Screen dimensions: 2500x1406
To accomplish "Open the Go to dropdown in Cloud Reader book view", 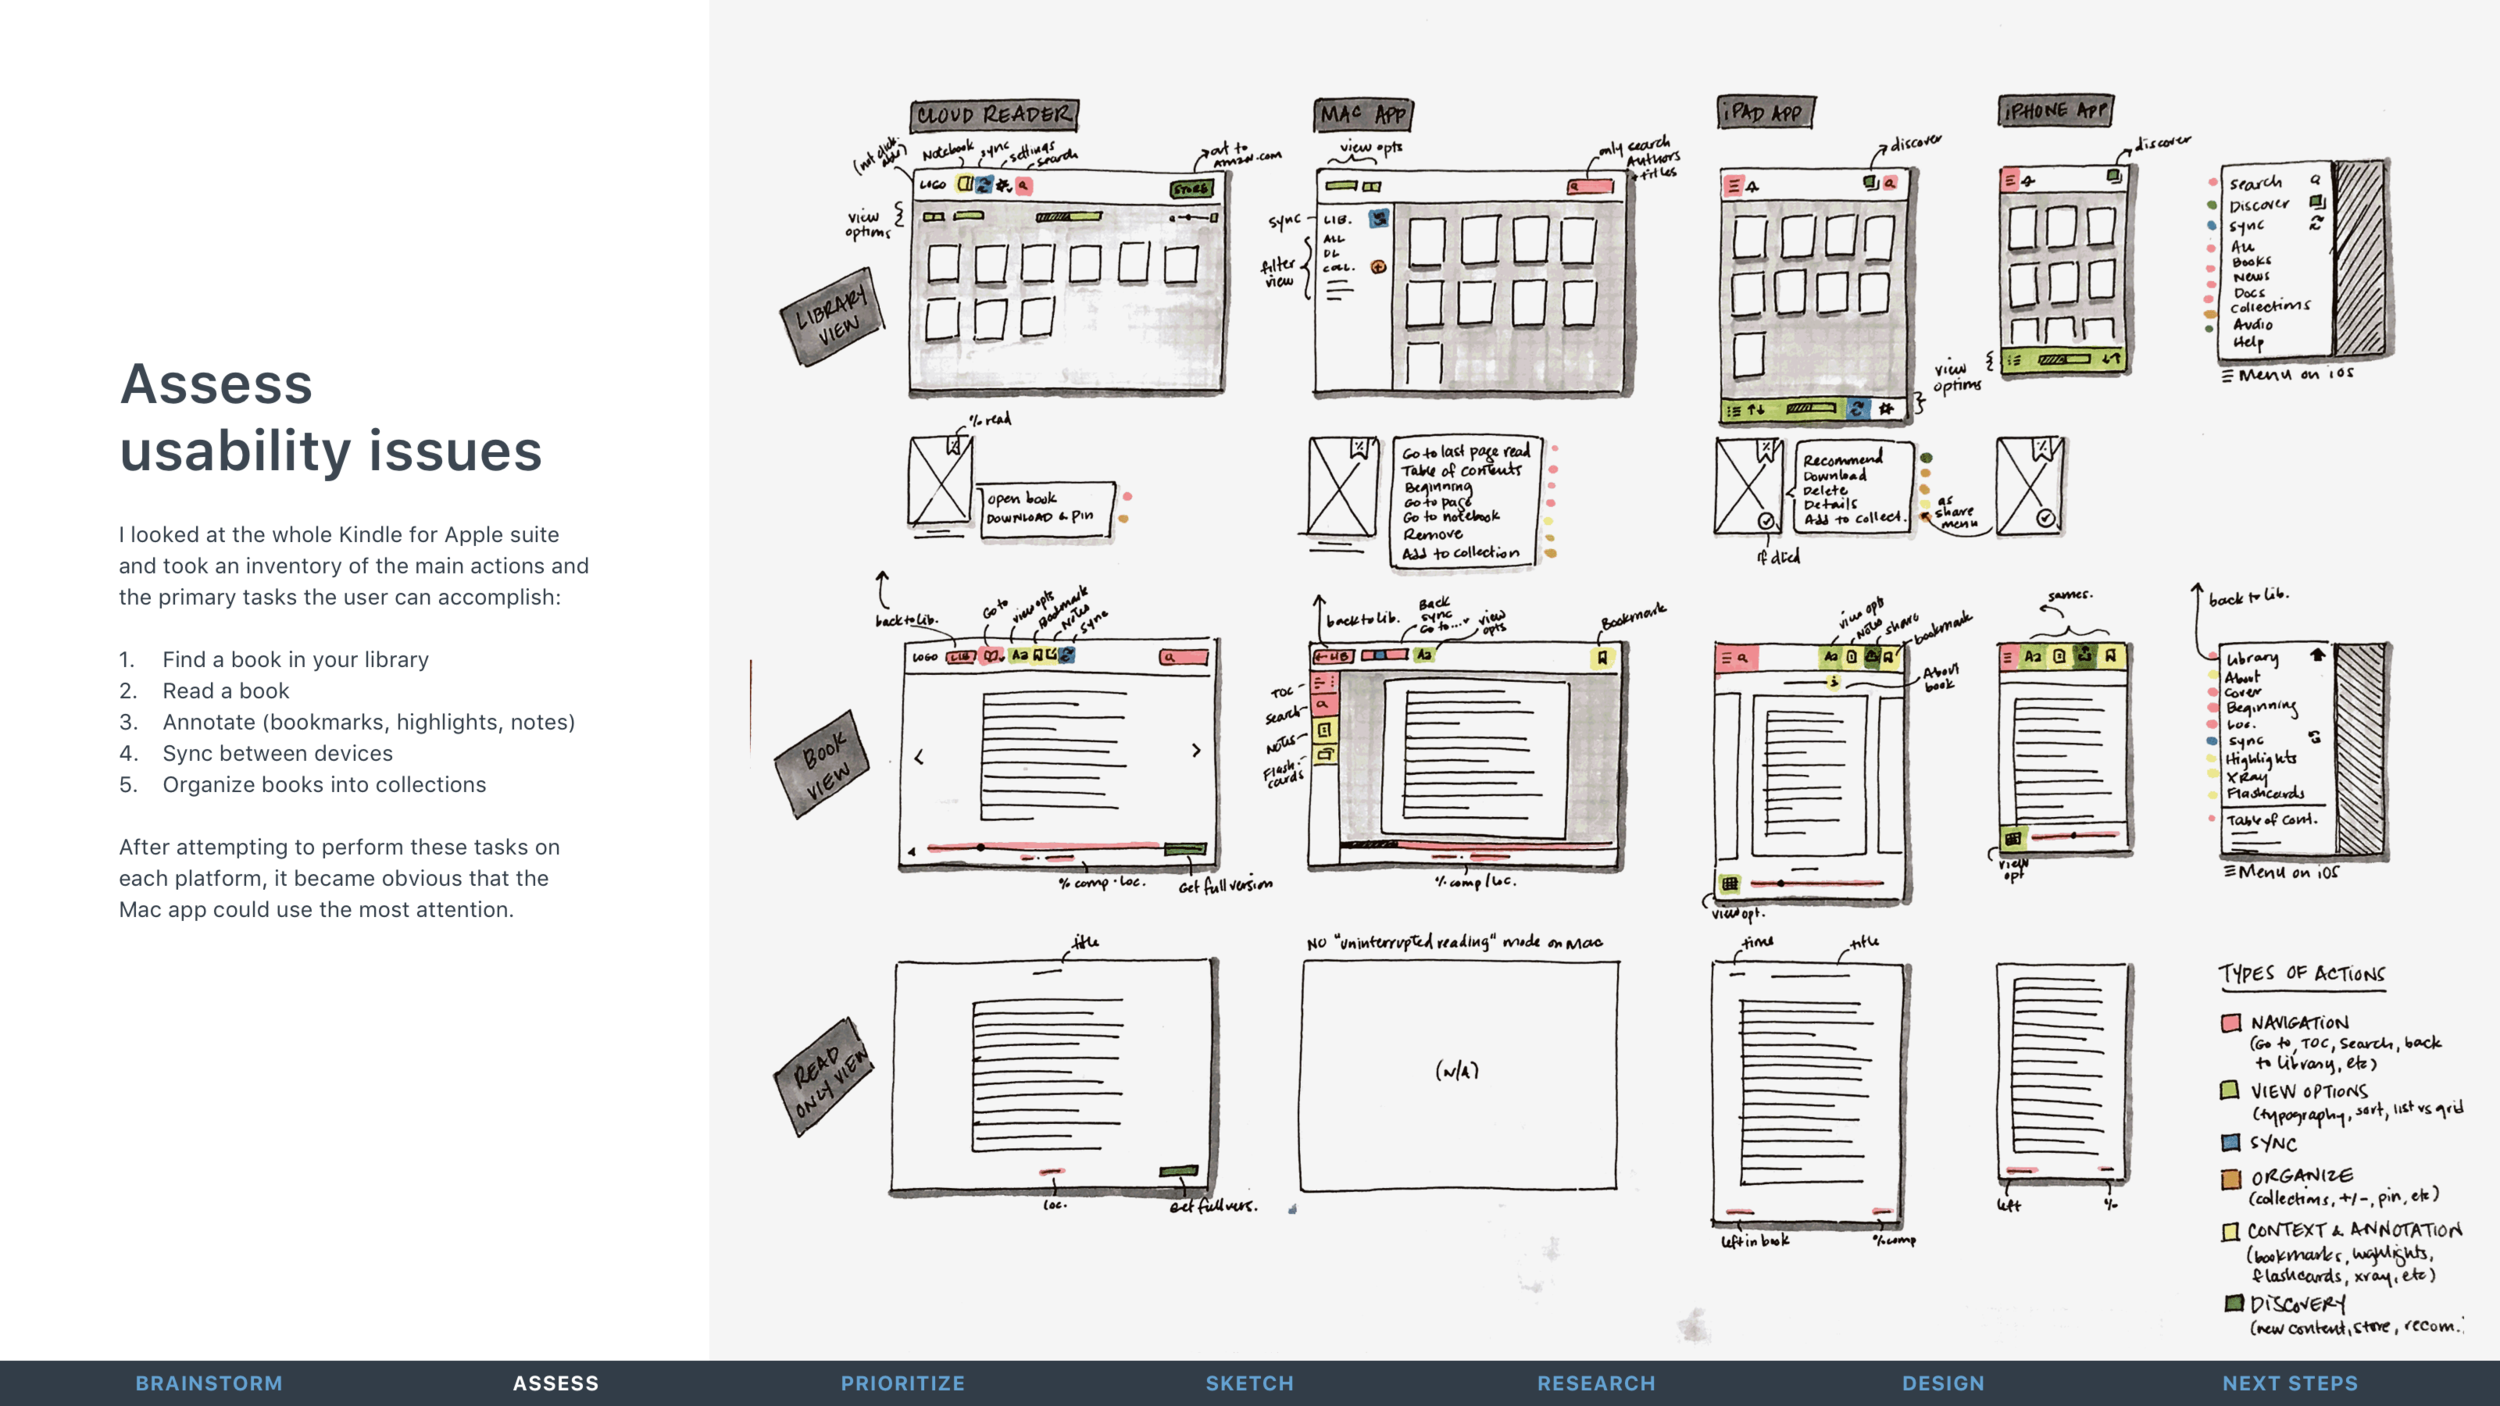I will pos(992,656).
